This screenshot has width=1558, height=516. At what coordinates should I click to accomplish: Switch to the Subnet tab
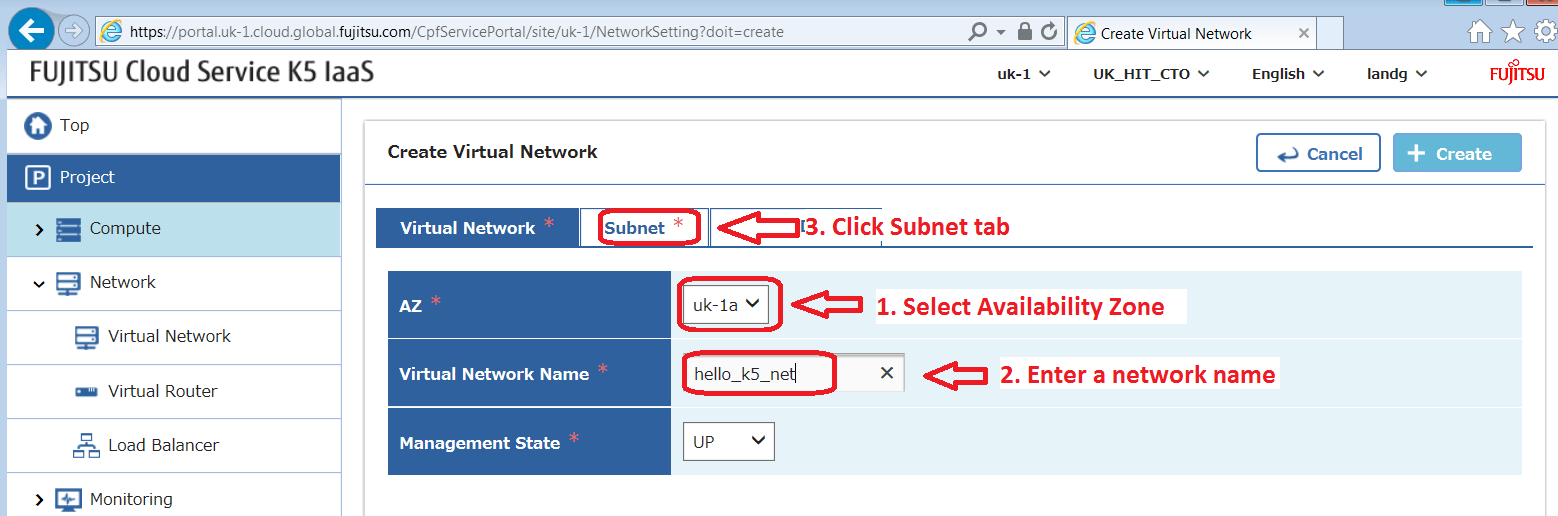(x=643, y=228)
